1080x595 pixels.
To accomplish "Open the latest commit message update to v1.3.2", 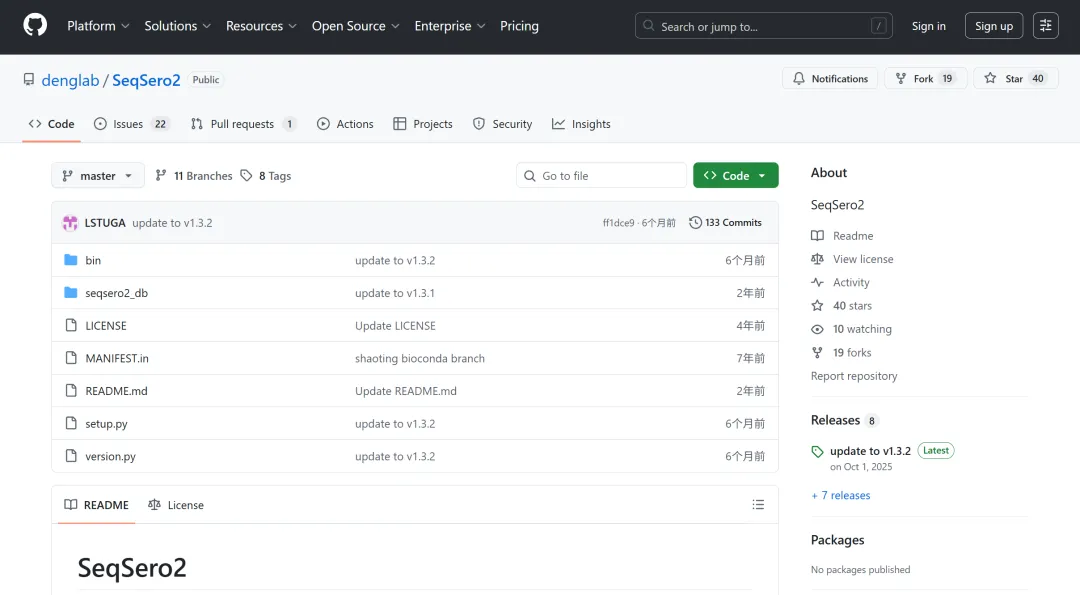I will 172,222.
